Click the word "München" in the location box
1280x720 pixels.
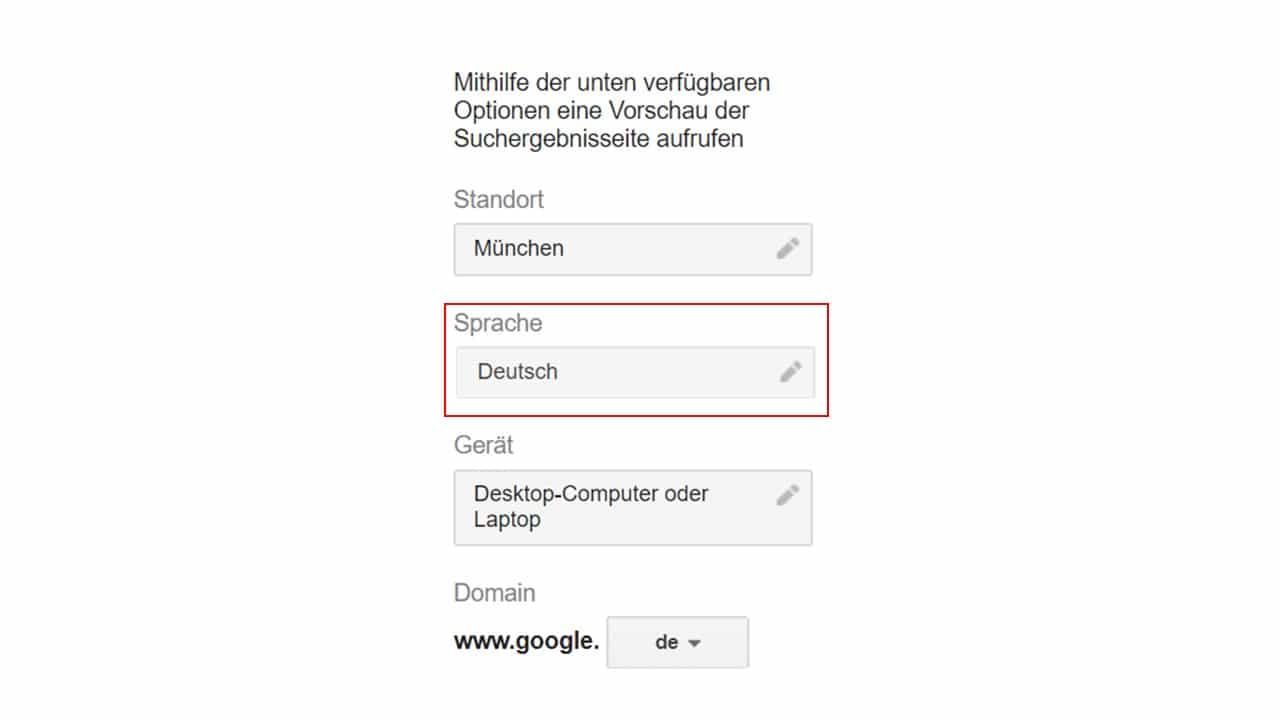[519, 248]
